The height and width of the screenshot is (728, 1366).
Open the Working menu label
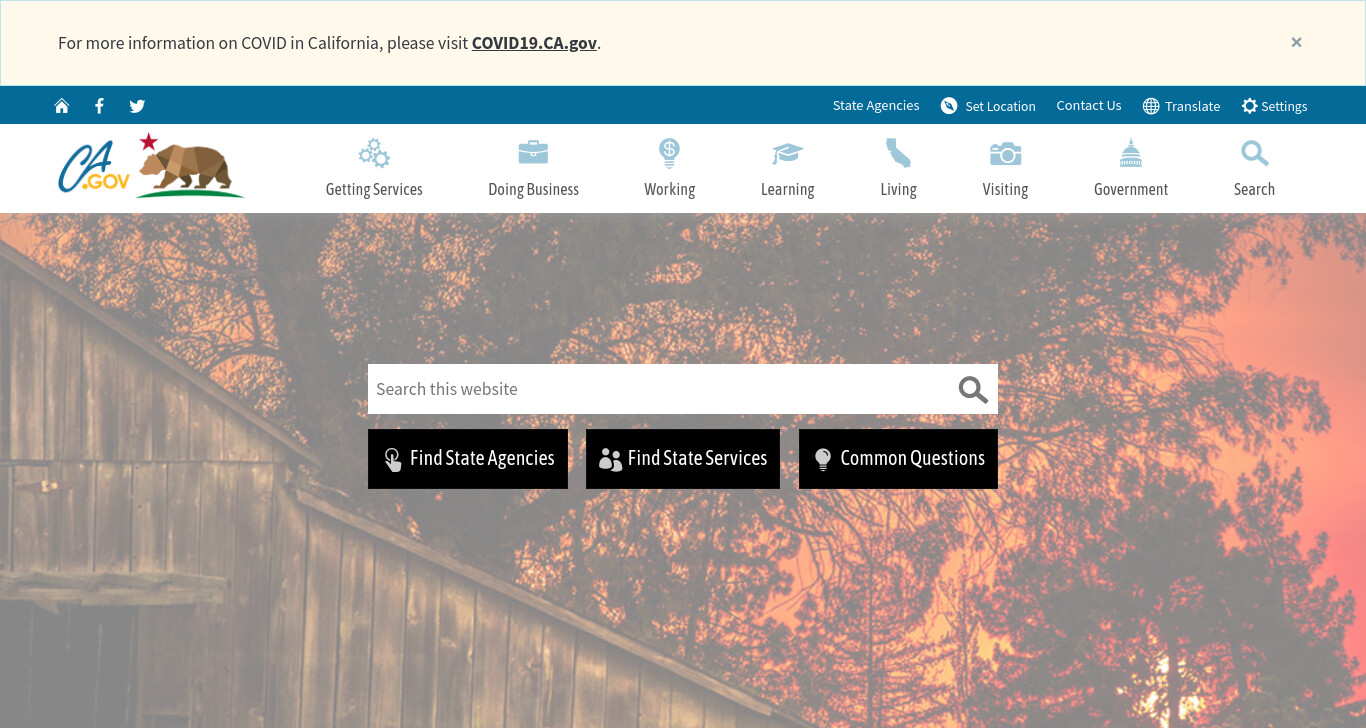[x=669, y=189]
